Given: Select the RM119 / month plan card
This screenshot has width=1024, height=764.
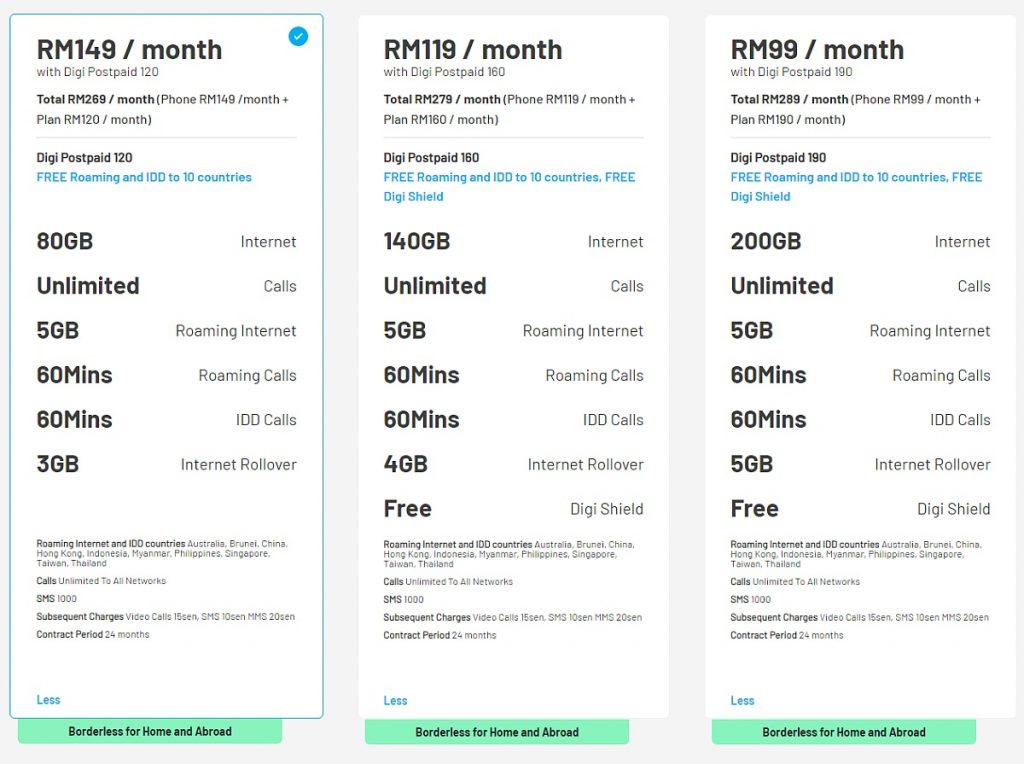Looking at the screenshot, I should (x=513, y=366).
